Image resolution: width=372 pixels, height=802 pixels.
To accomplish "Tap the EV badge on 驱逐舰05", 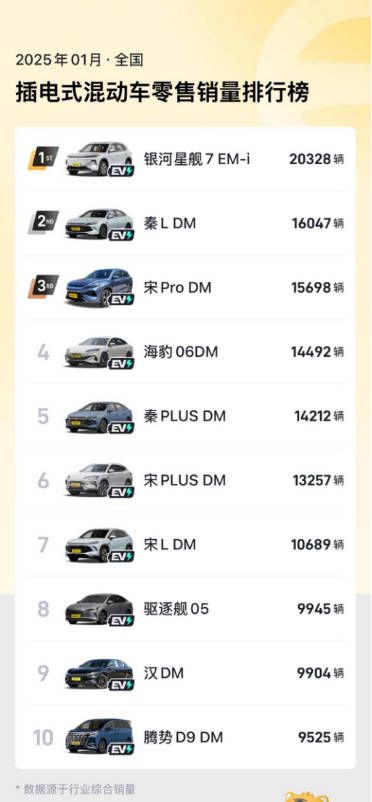I will click(121, 621).
